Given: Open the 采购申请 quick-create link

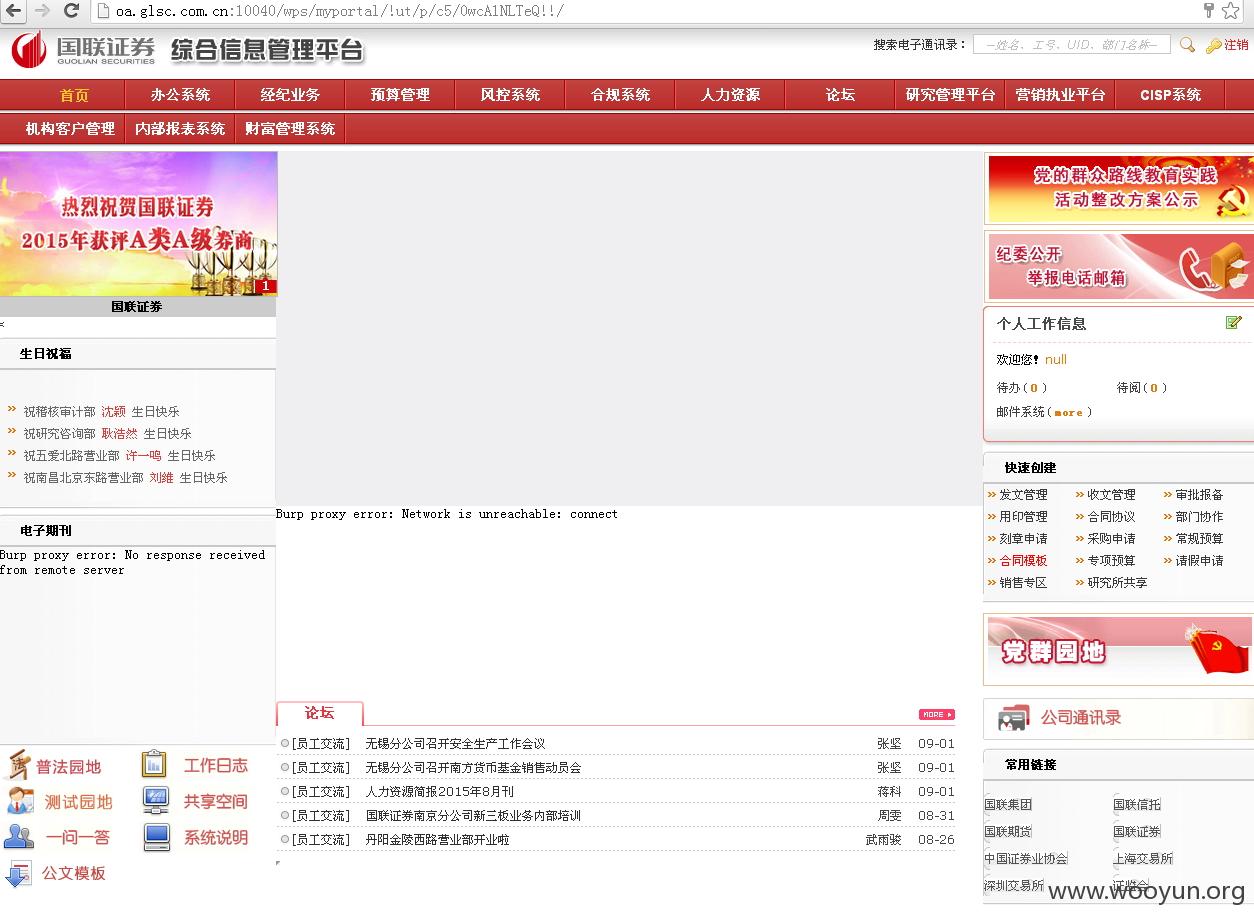Looking at the screenshot, I should (1111, 539).
